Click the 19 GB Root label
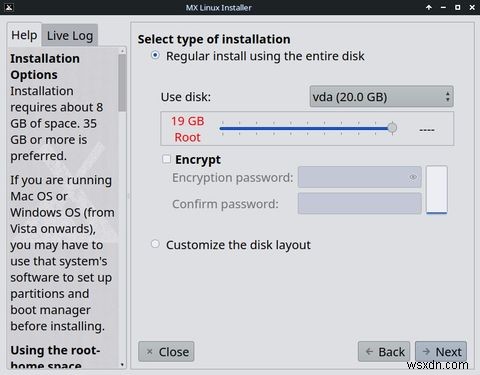Screen dimensions: 480x375 tap(188, 129)
